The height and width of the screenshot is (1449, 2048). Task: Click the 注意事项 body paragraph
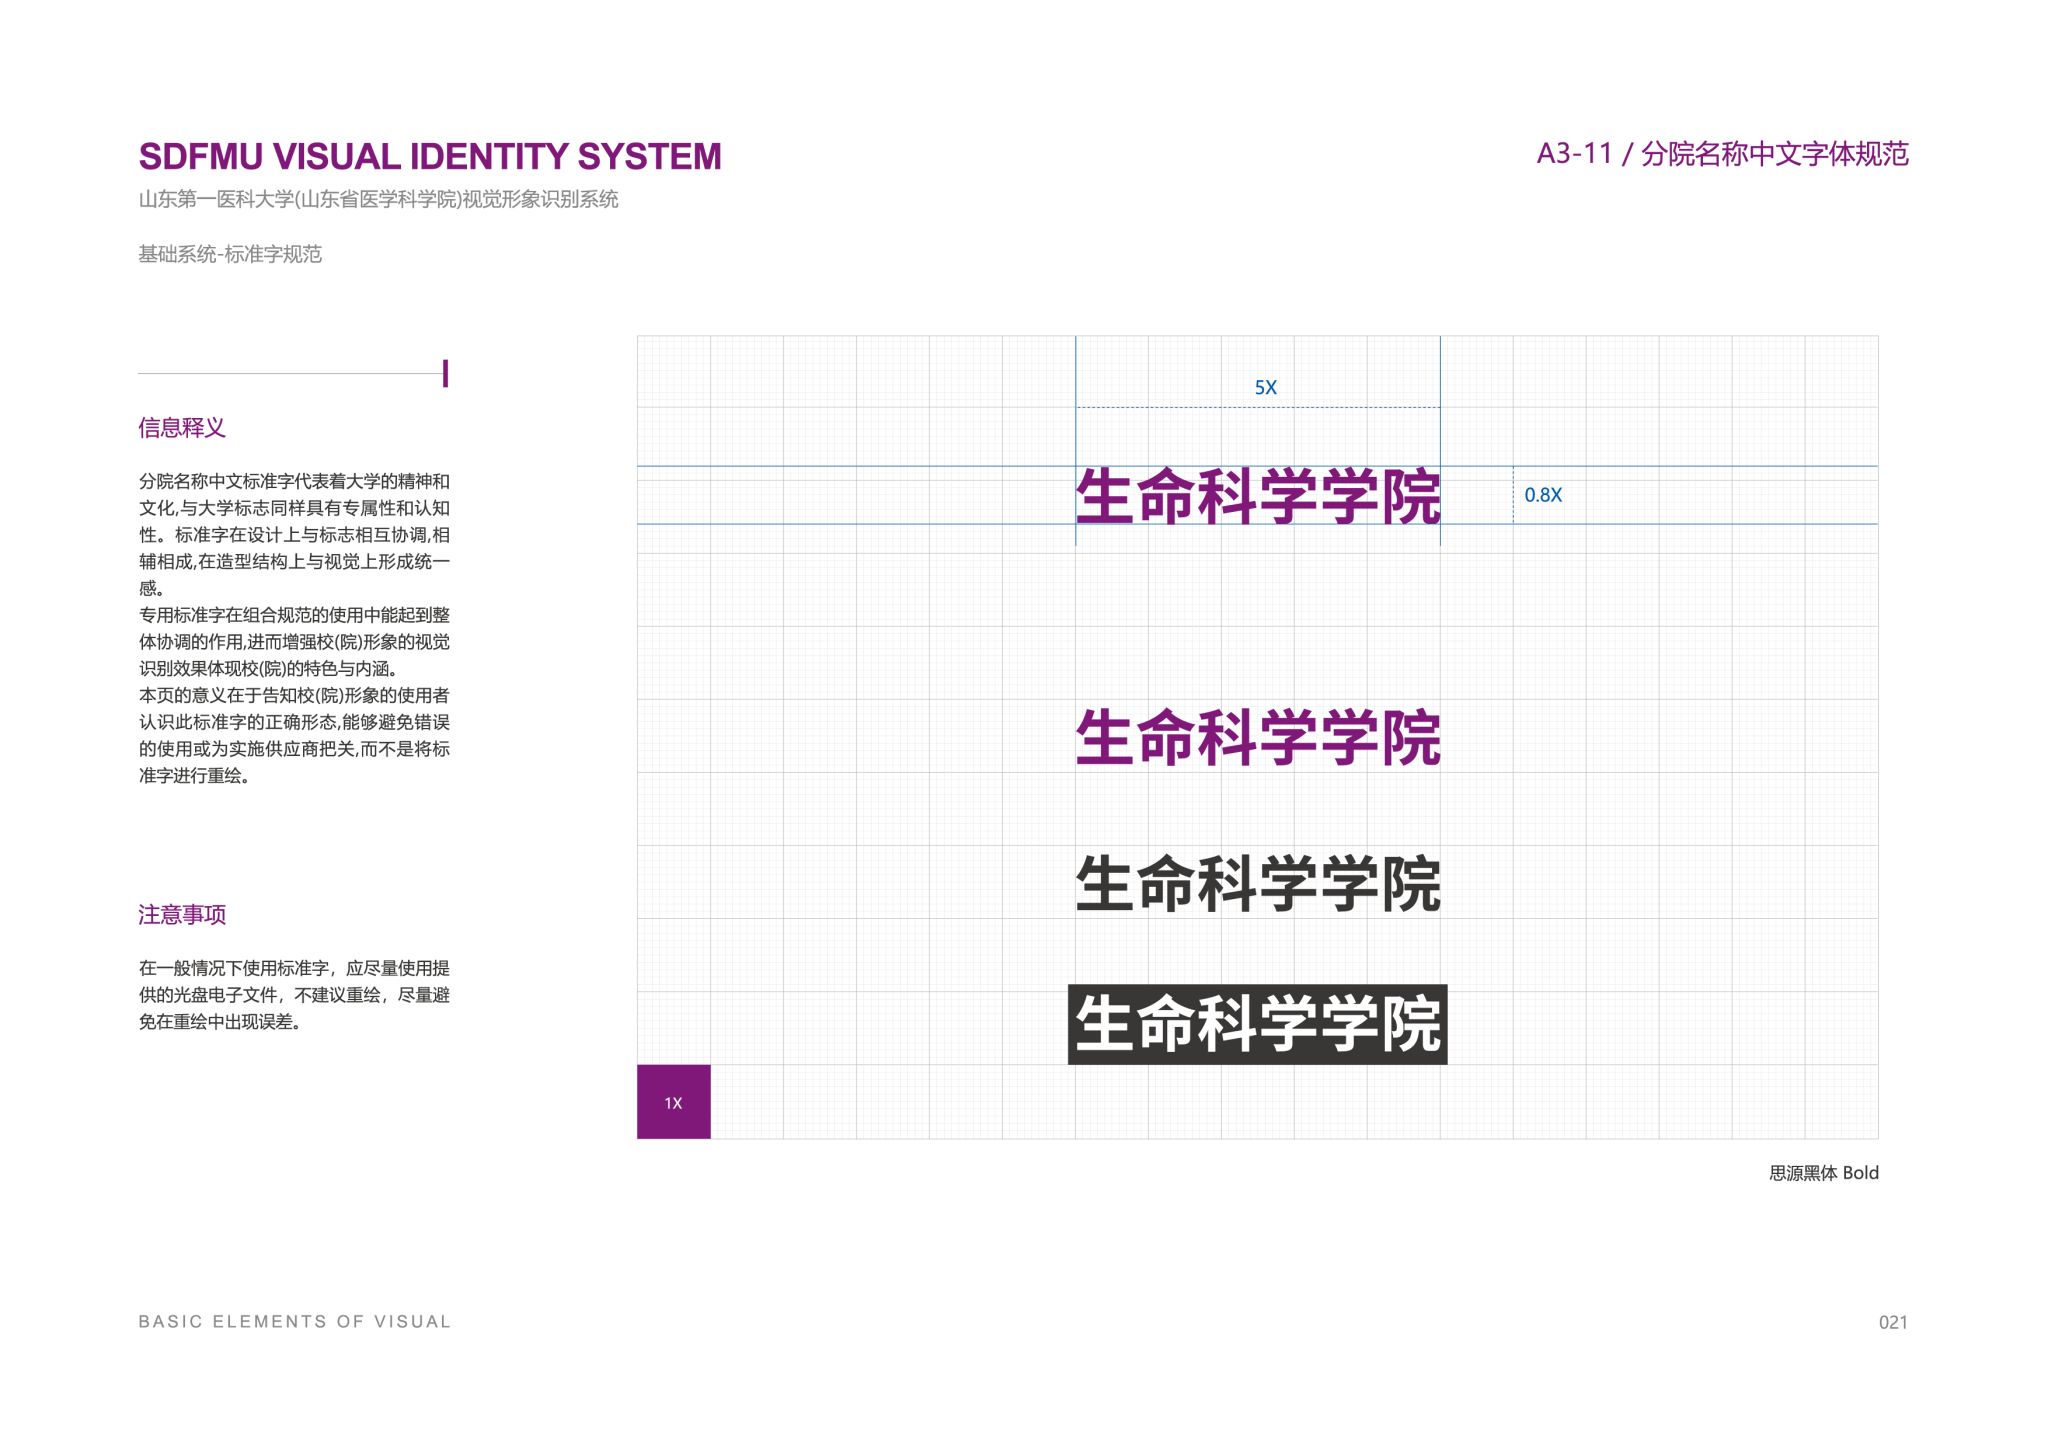click(294, 995)
